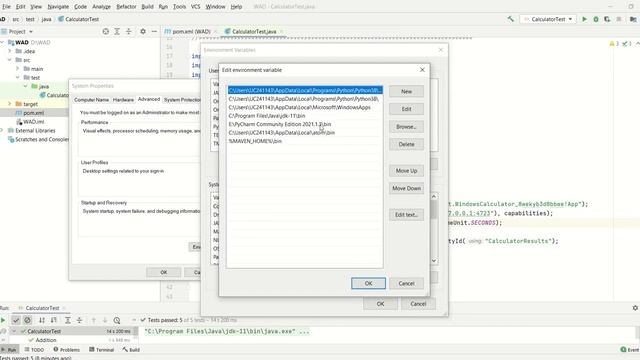The height and width of the screenshot is (360, 640).
Task: Open the TODO tool window
Action: coord(34,350)
